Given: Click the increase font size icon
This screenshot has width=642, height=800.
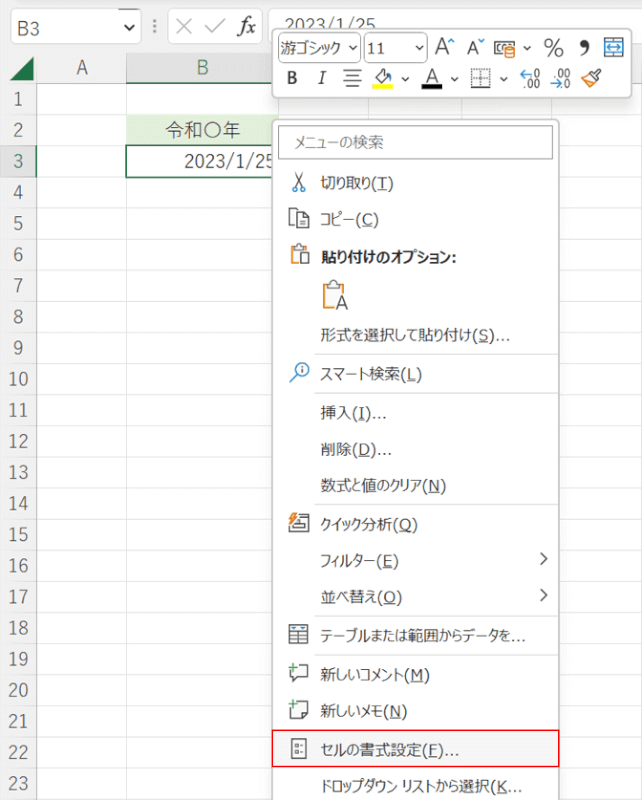Looking at the screenshot, I should [x=445, y=47].
